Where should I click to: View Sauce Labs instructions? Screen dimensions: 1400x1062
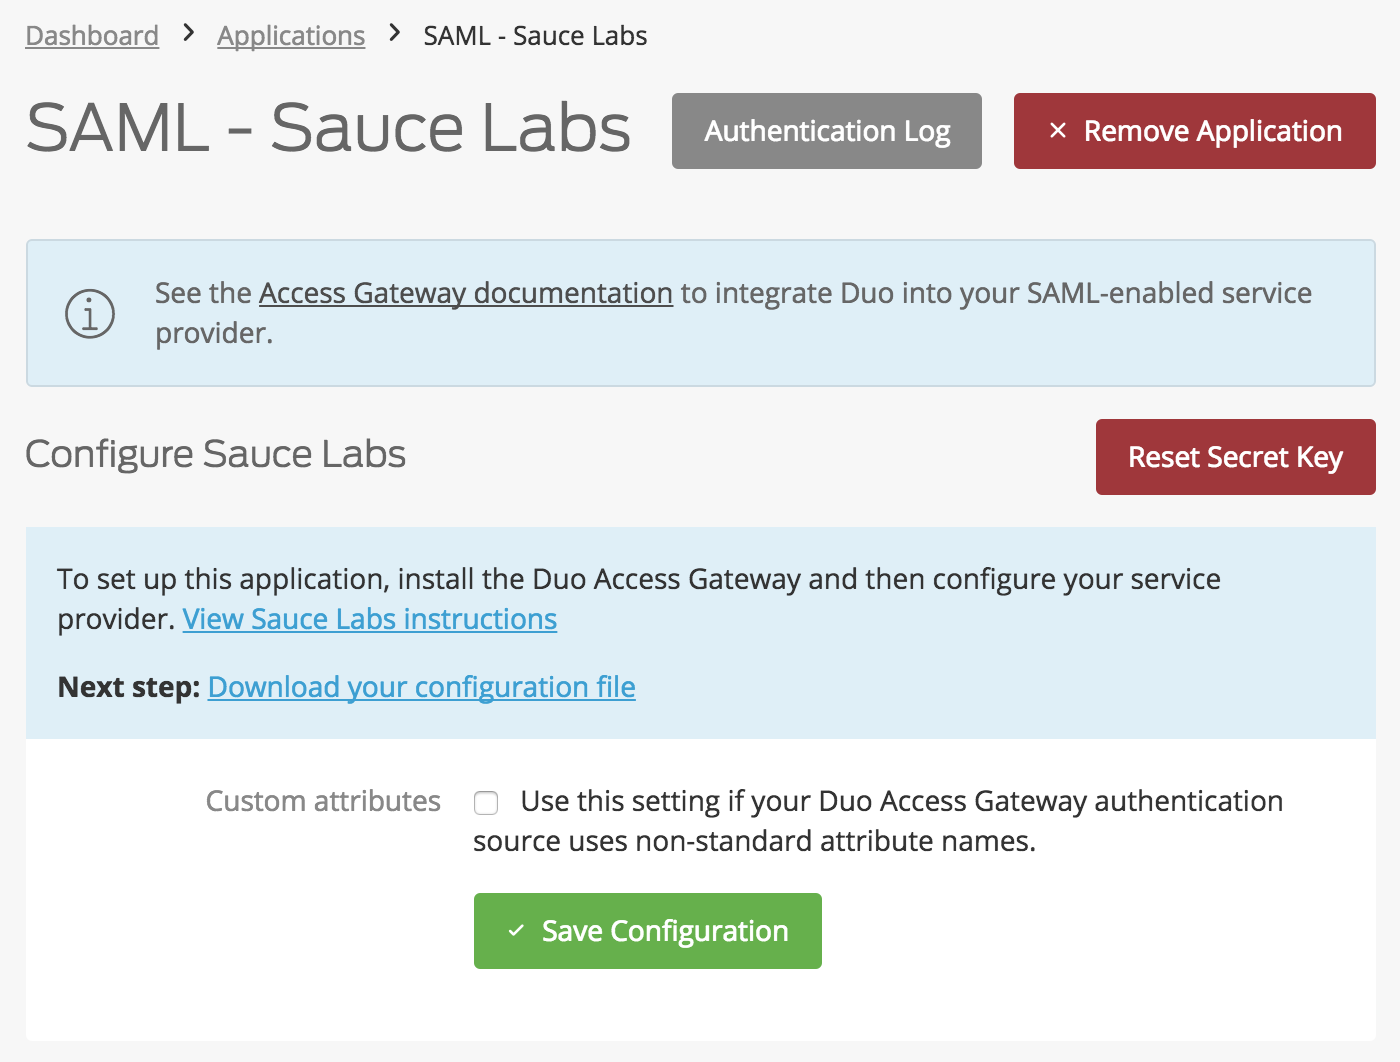[x=369, y=619]
